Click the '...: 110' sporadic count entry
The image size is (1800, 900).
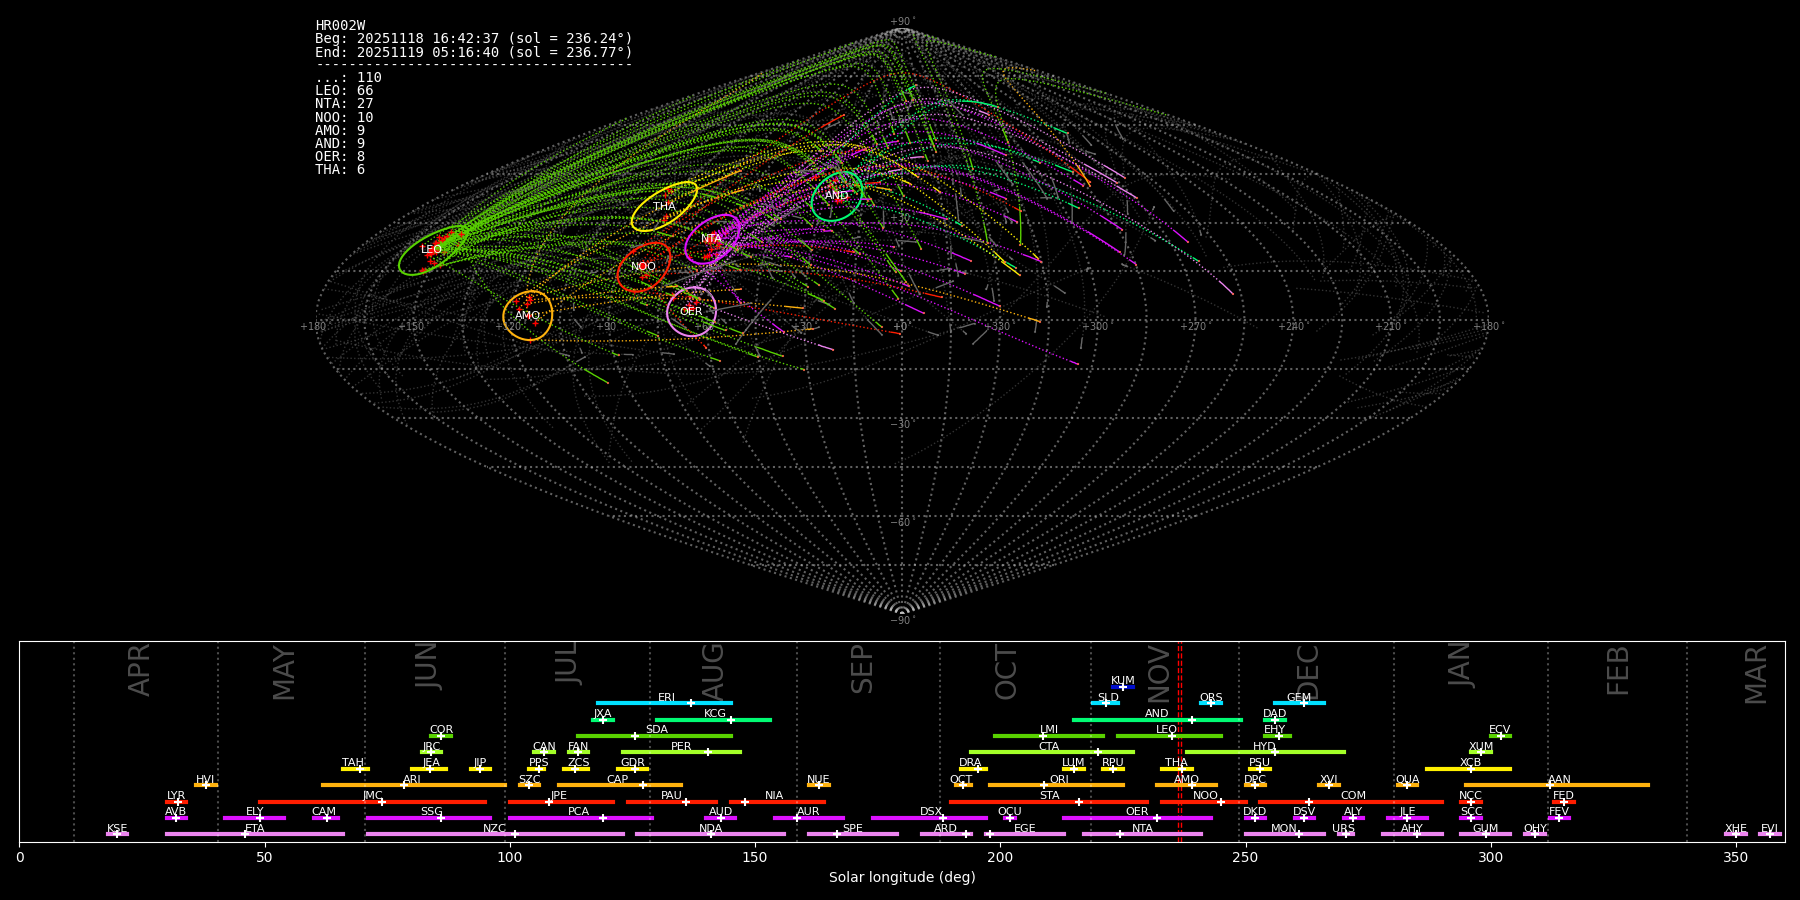[x=348, y=78]
